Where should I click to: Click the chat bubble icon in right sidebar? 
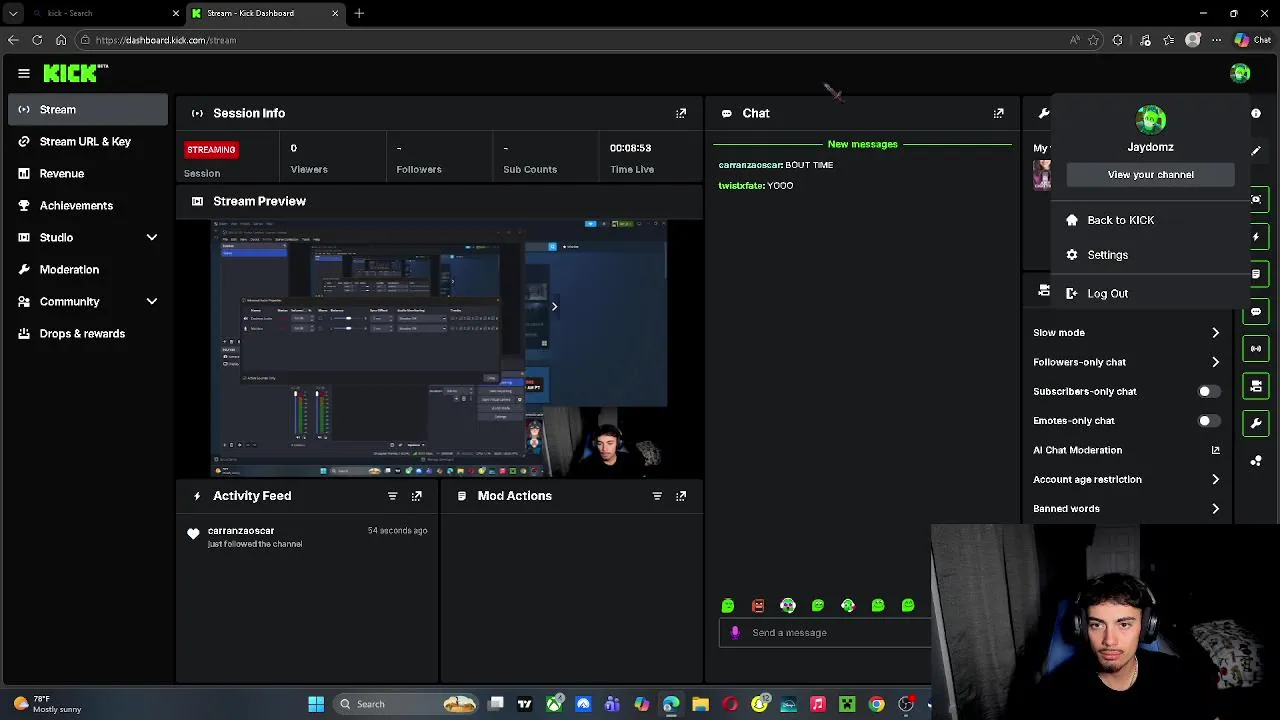coord(1256,311)
